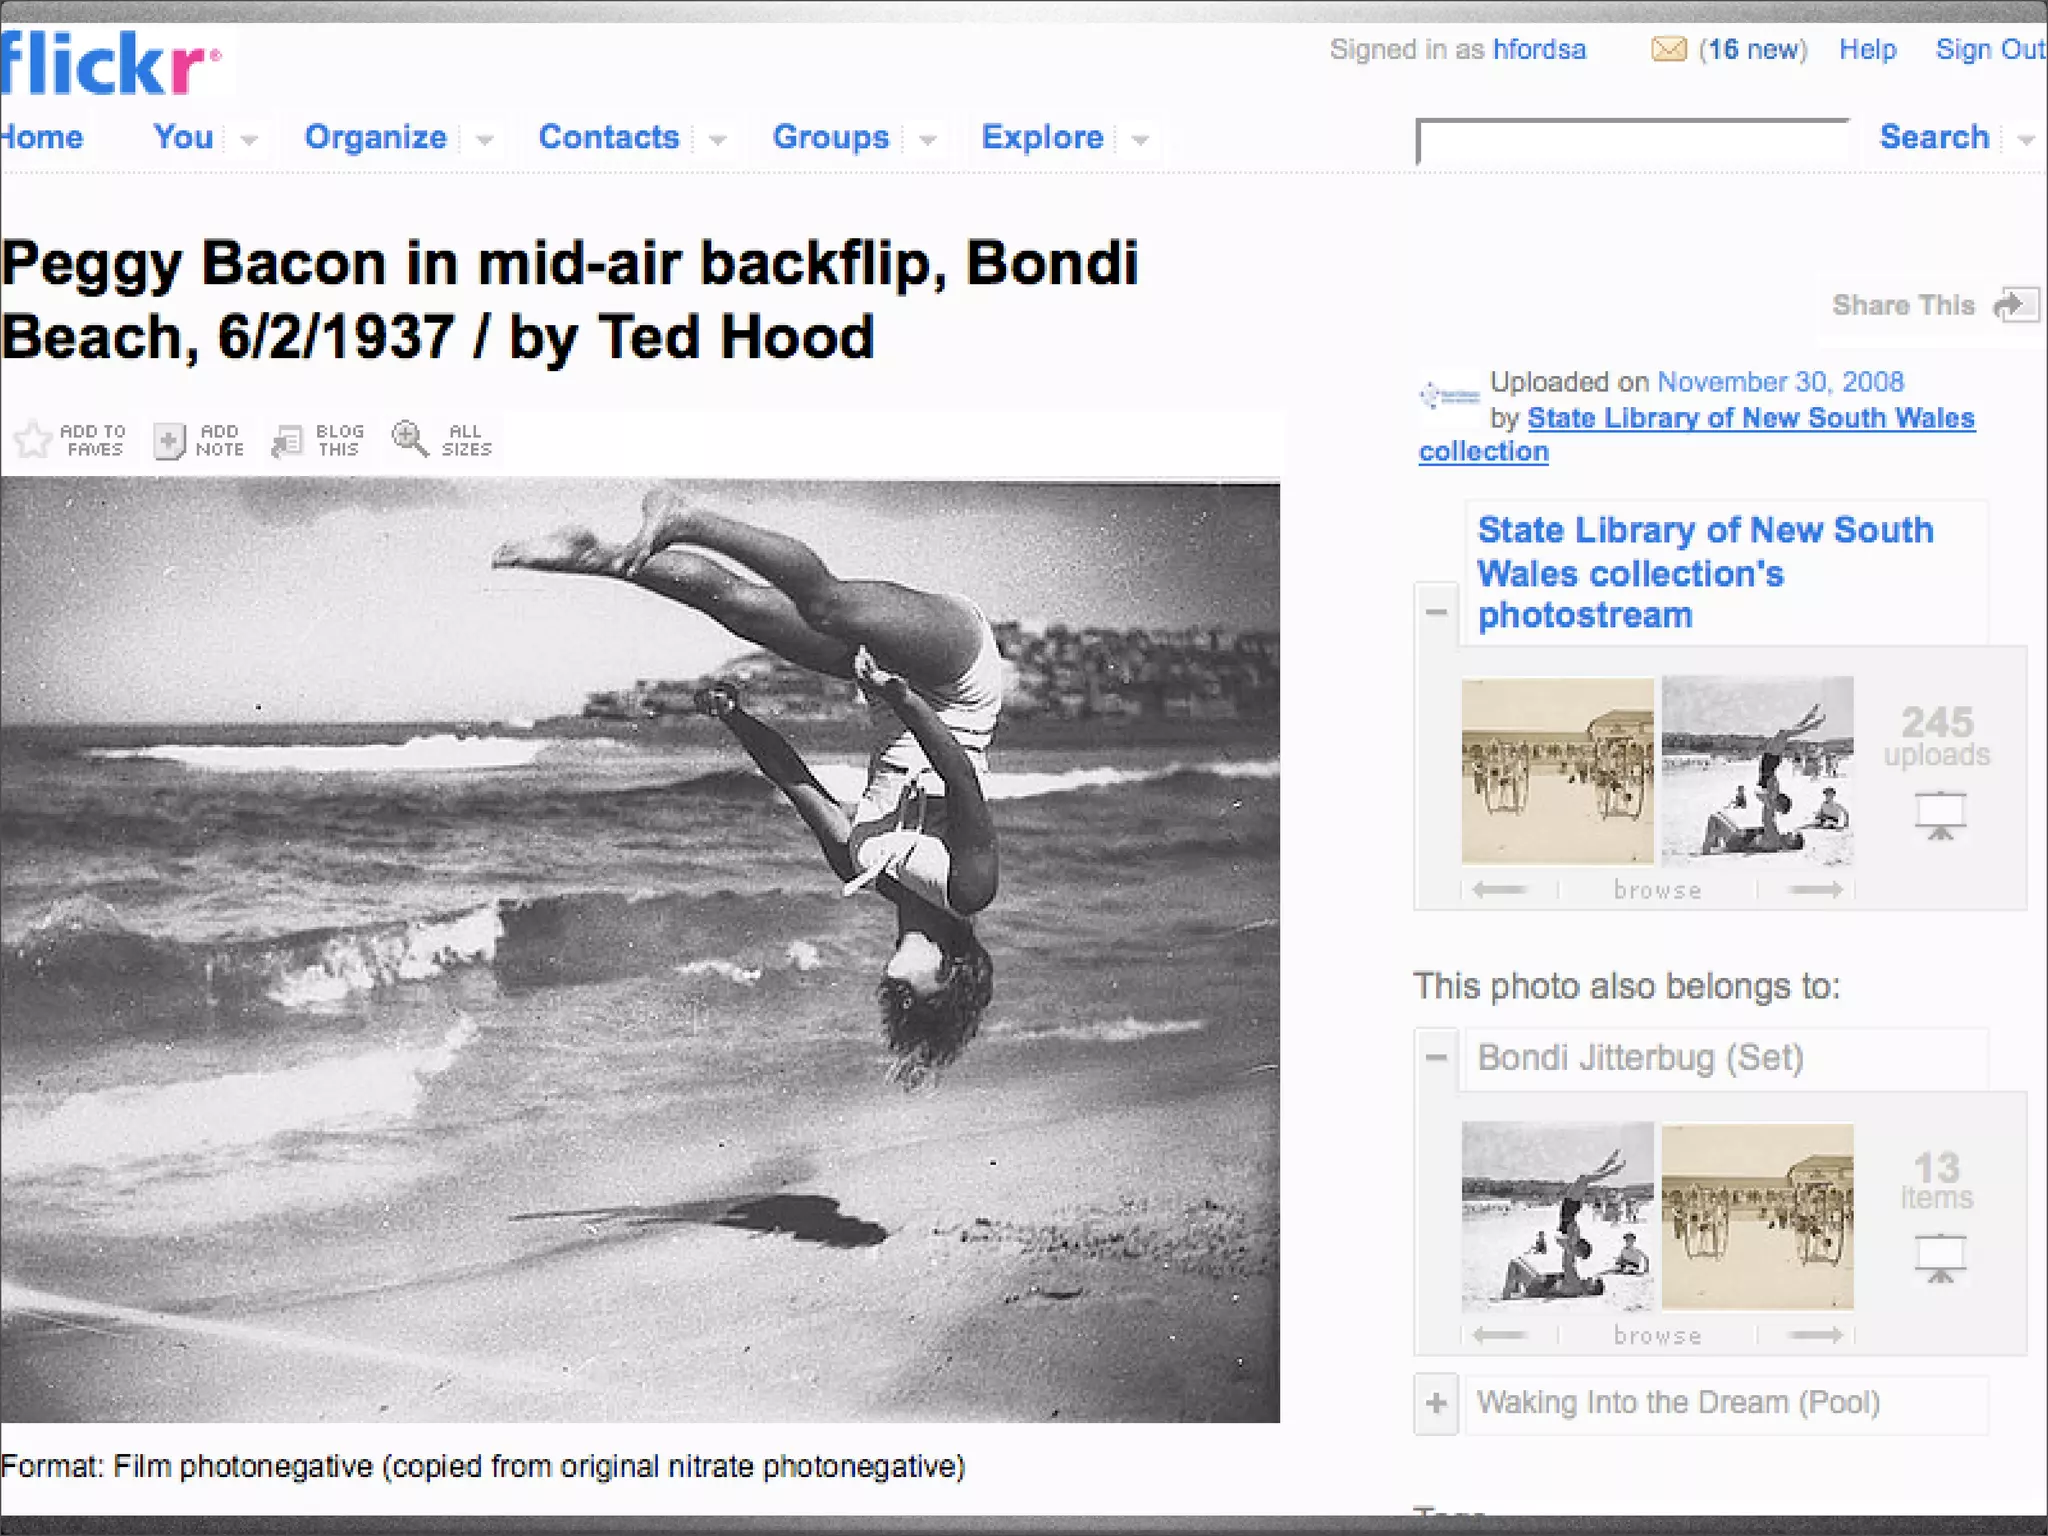Click the Share This arrow icon
Screen dimensions: 2048x1536
tap(2015, 305)
